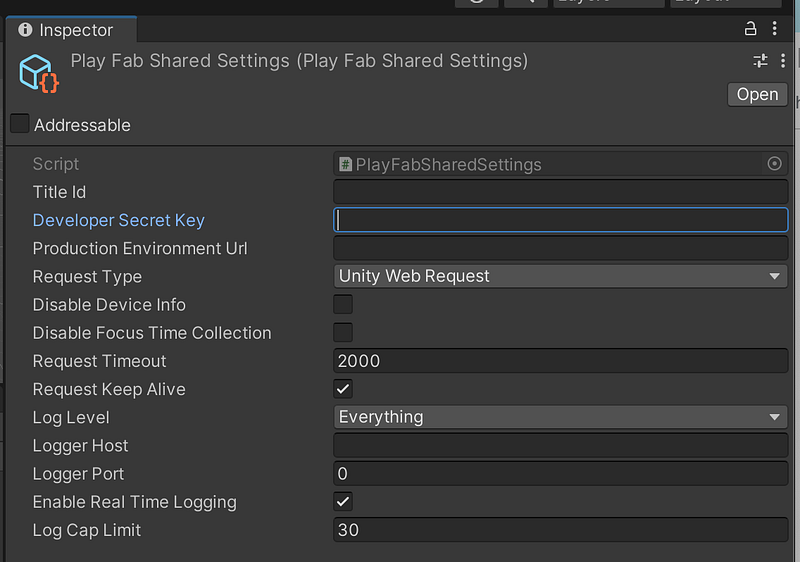
Task: Click the Script object picker circle
Action: (x=774, y=164)
